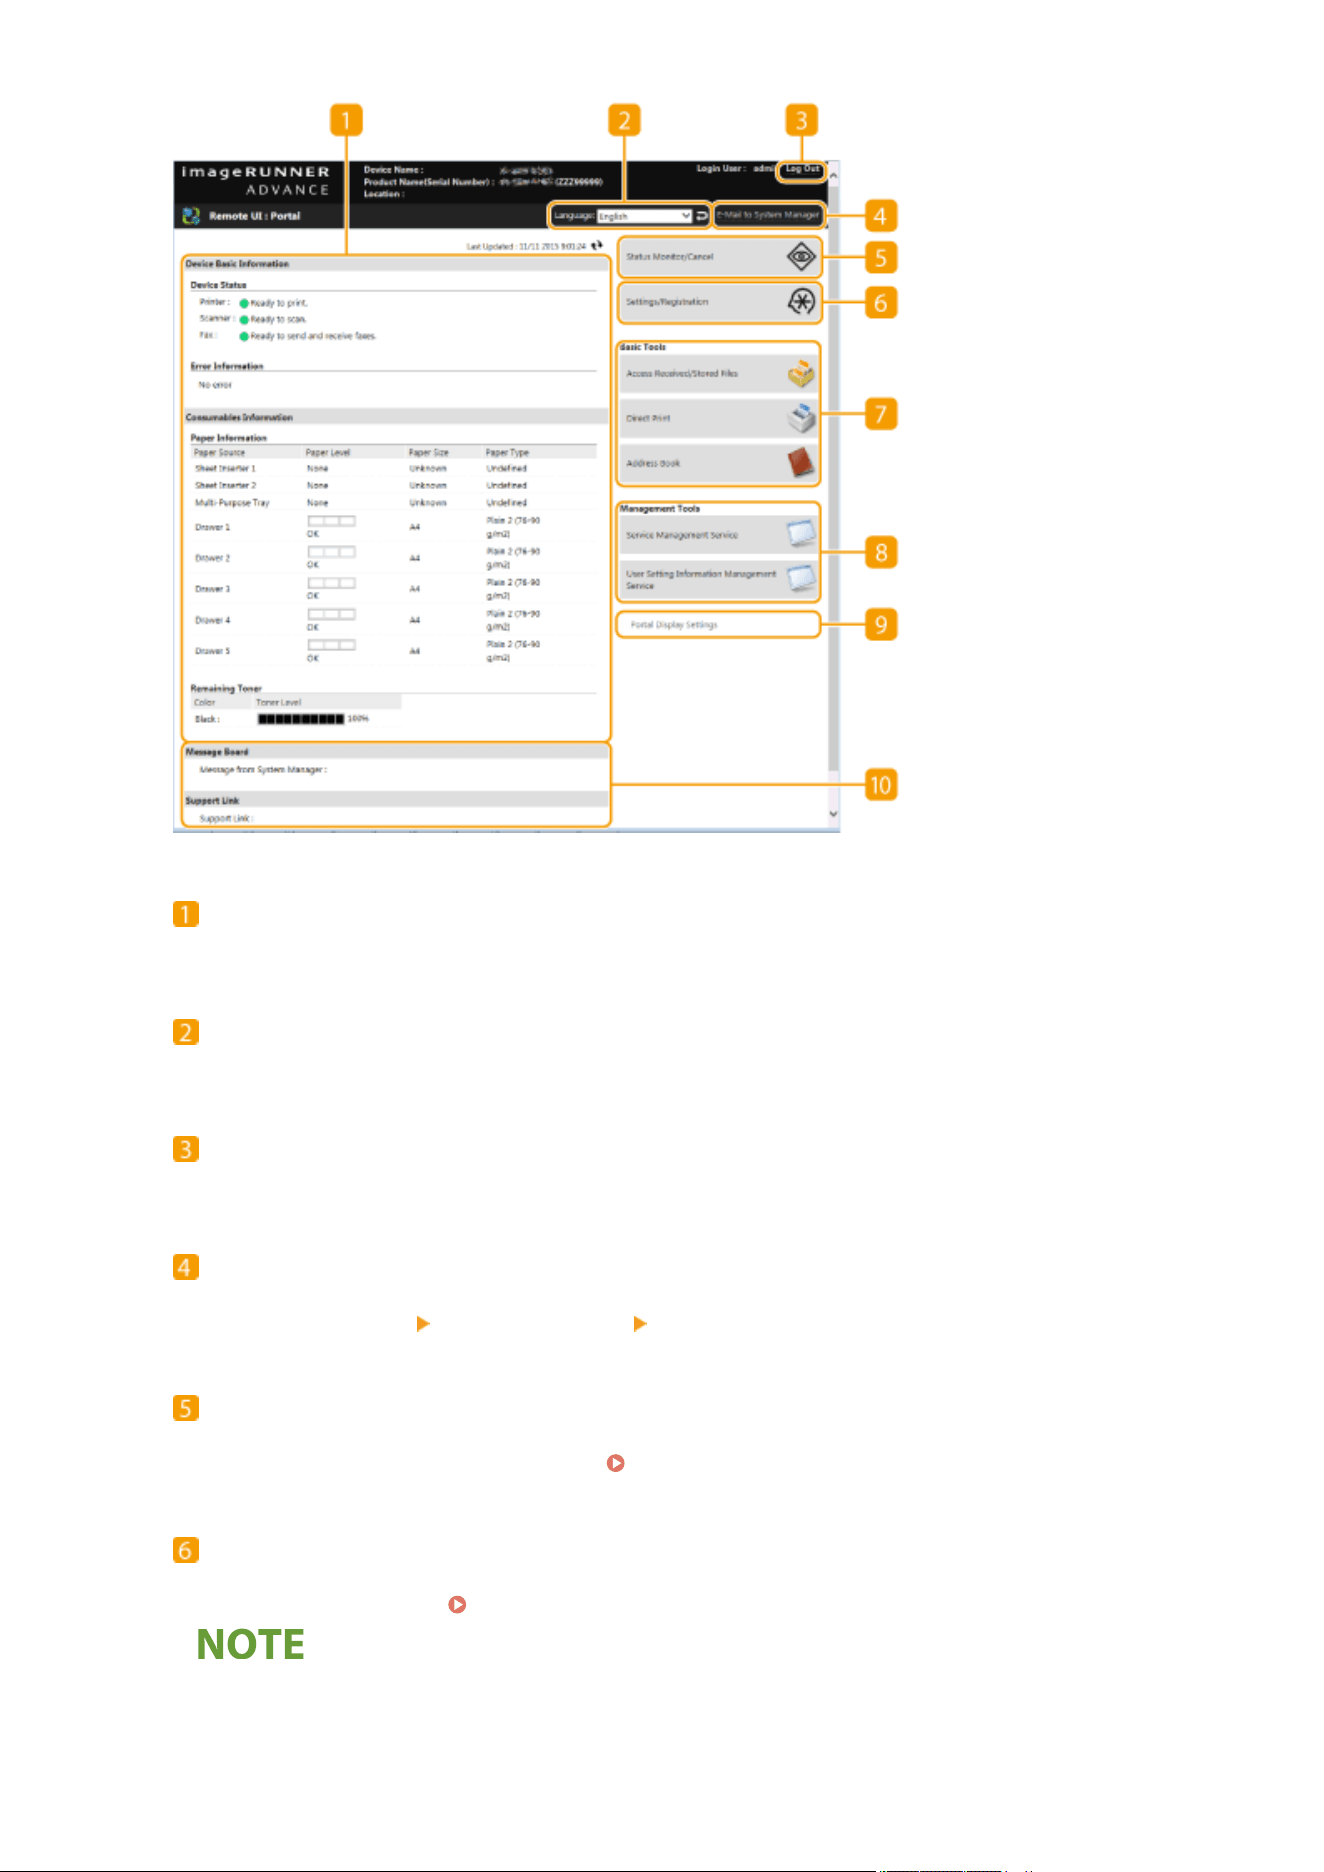The height and width of the screenshot is (1872, 1324).
Task: Select the Sheet Inserter 1 row label
Action: point(225,469)
